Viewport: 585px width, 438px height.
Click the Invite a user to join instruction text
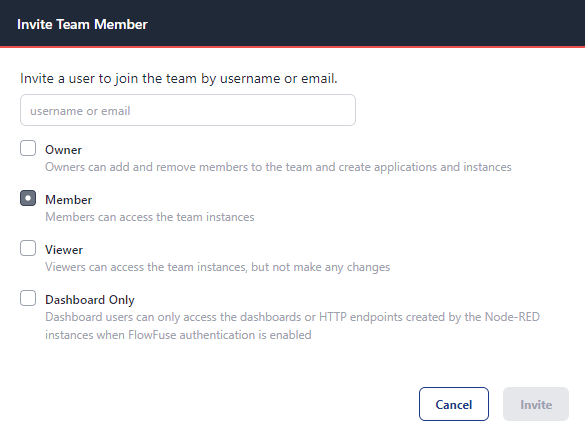[179, 79]
